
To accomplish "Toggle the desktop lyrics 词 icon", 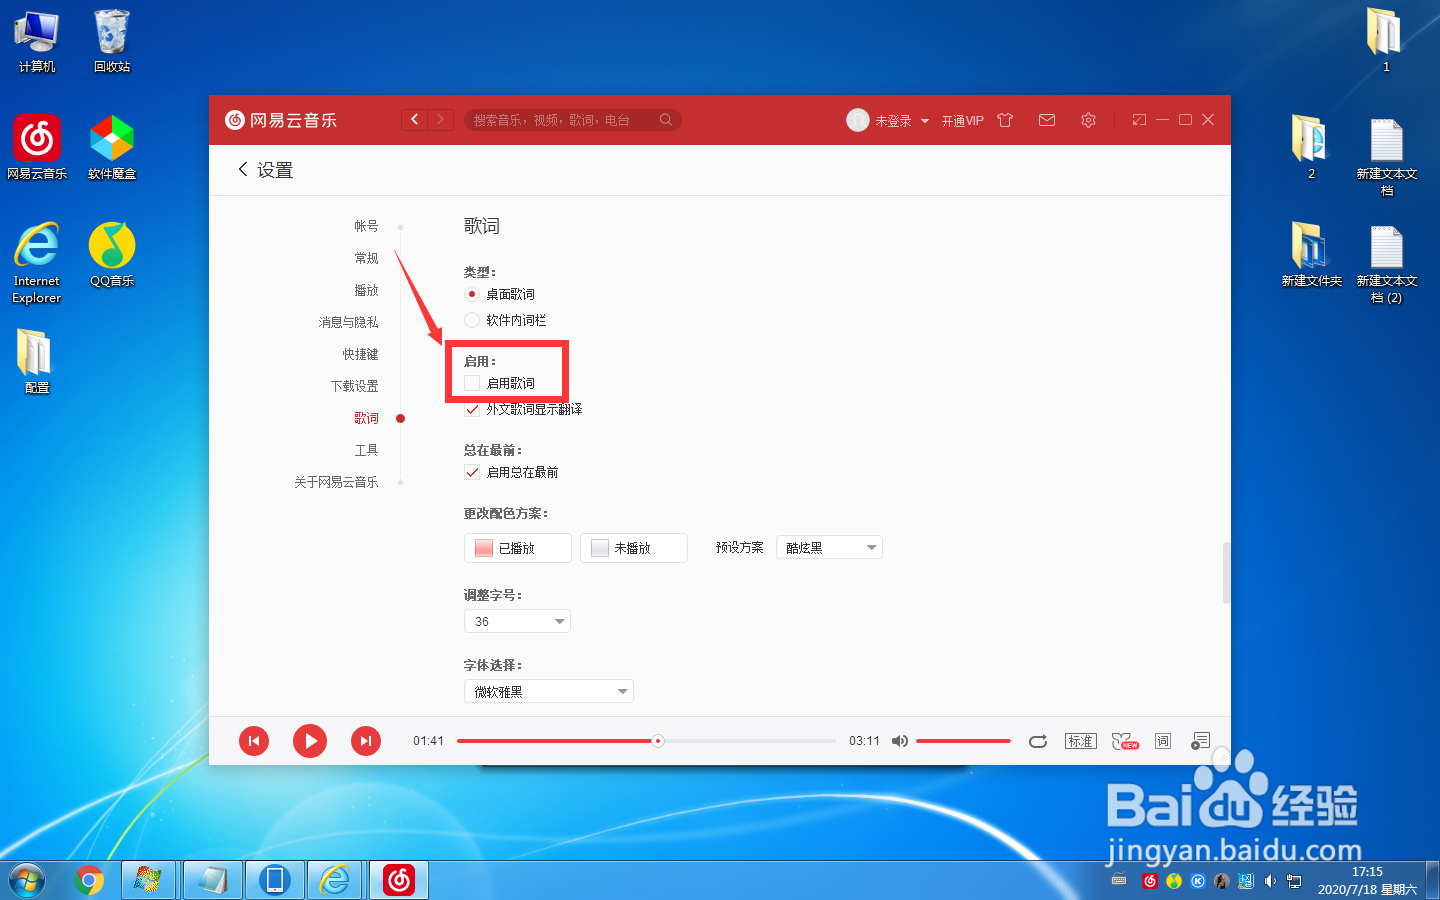I will tap(1163, 741).
